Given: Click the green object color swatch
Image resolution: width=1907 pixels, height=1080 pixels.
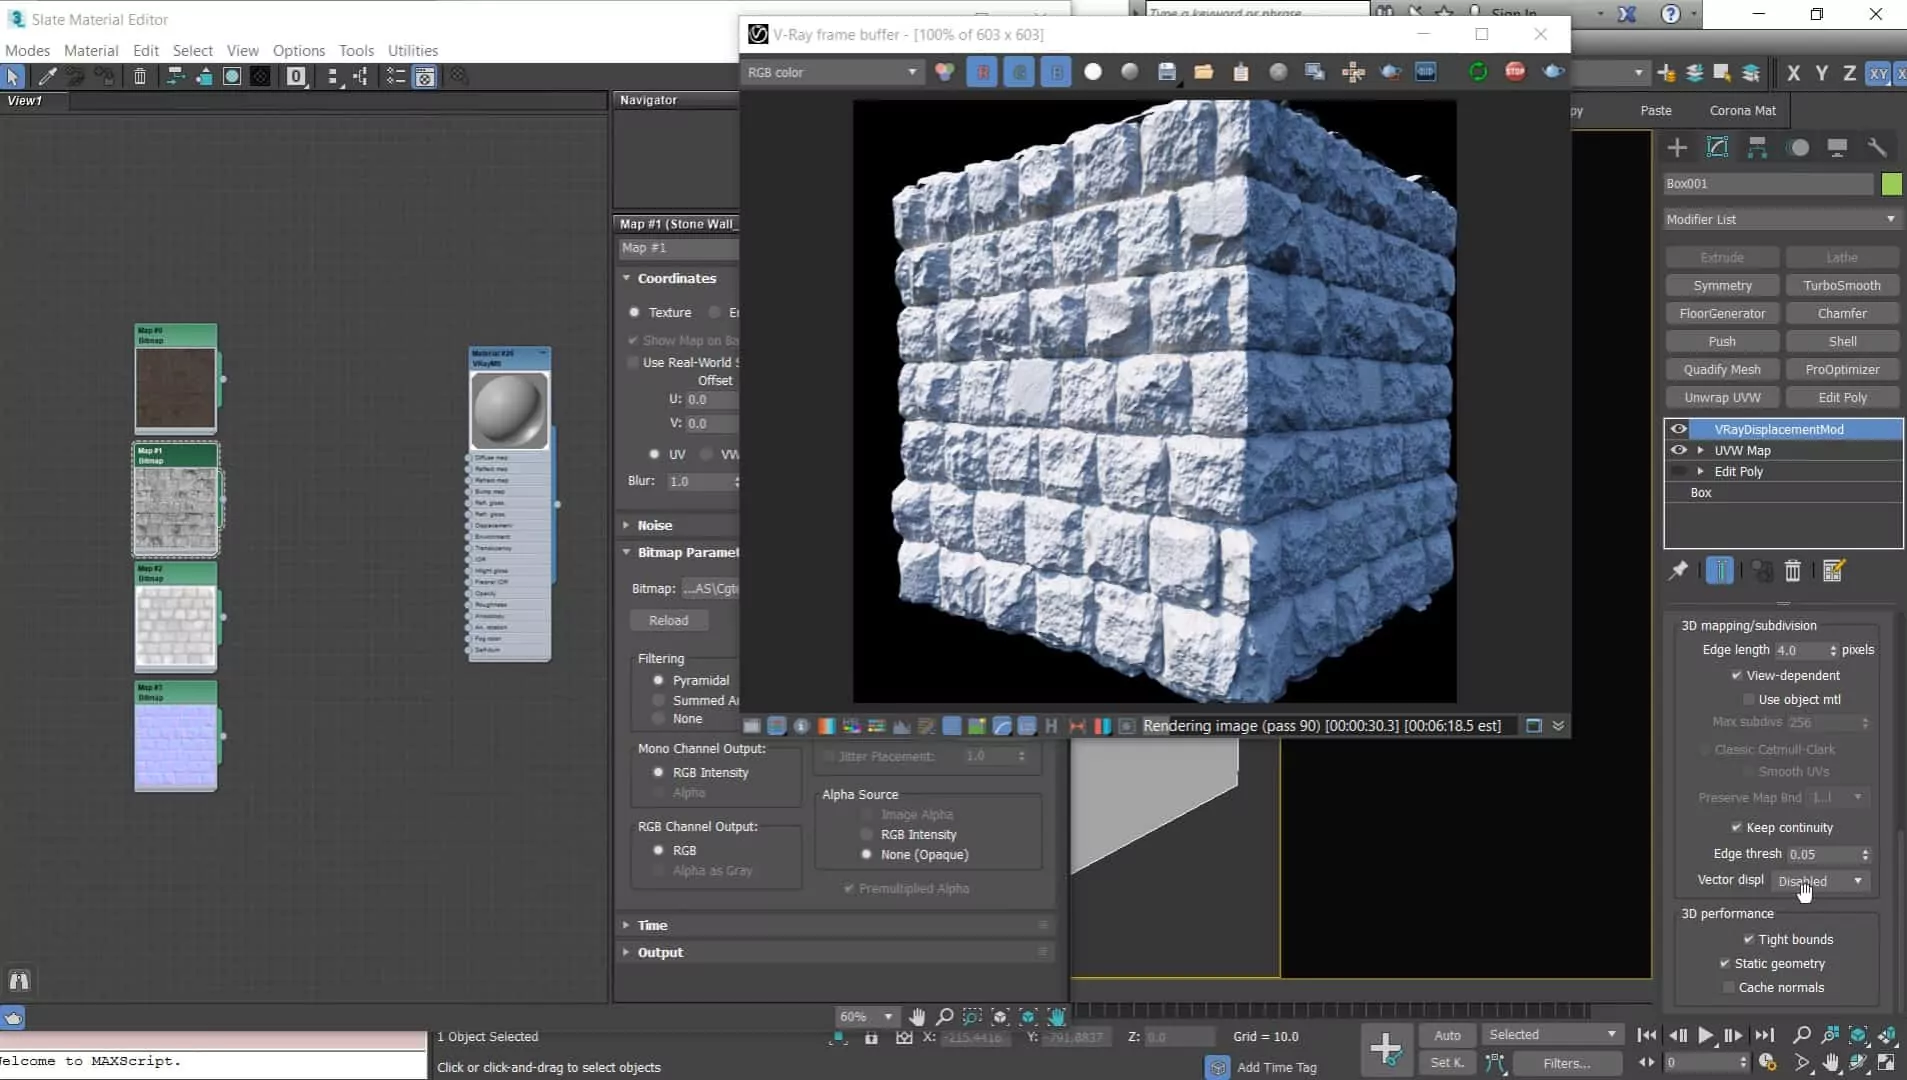Looking at the screenshot, I should pos(1891,184).
